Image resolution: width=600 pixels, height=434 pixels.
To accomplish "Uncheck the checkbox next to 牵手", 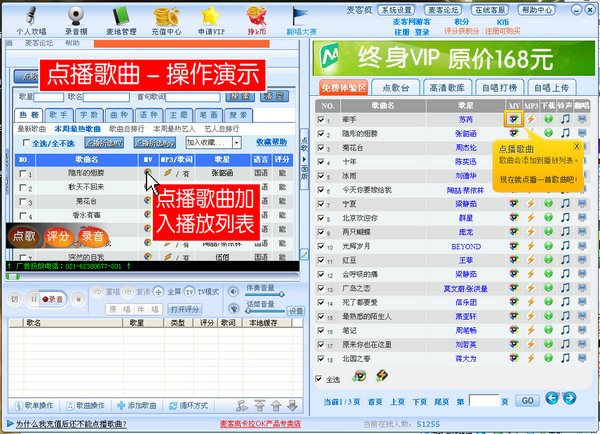I will [x=321, y=119].
